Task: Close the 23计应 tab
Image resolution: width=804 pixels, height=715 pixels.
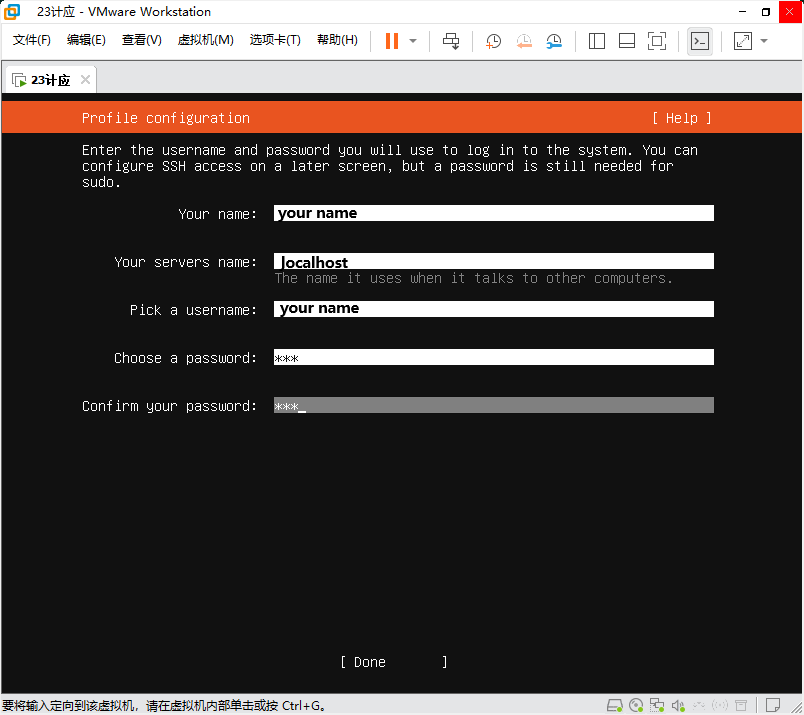Action: [86, 80]
